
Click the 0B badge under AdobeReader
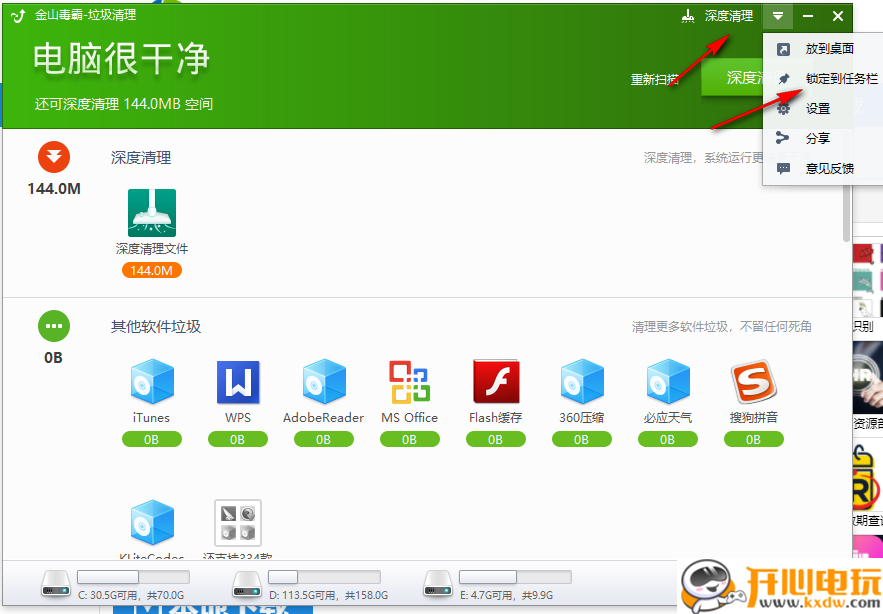click(324, 439)
